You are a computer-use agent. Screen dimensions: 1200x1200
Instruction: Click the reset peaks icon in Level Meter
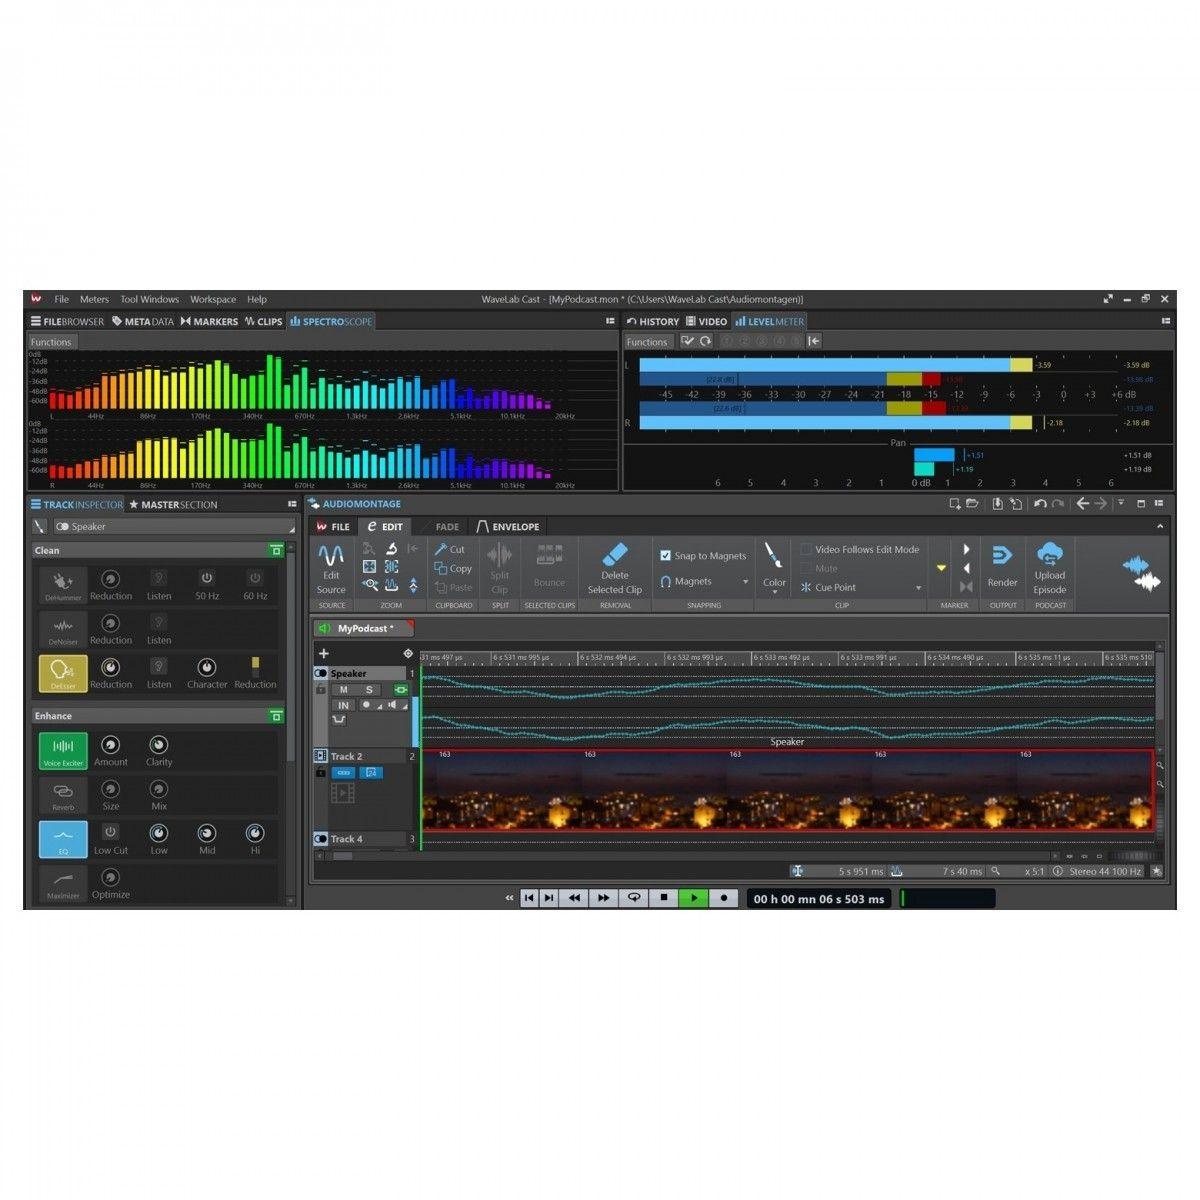point(705,341)
